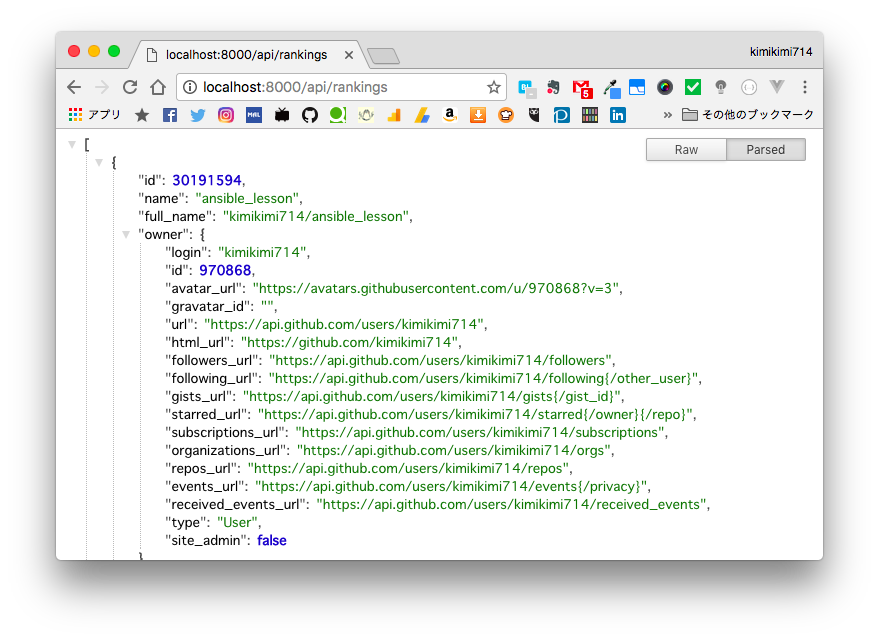The width and height of the screenshot is (879, 640).
Task: Collapse the "owner" object
Action: 126,234
